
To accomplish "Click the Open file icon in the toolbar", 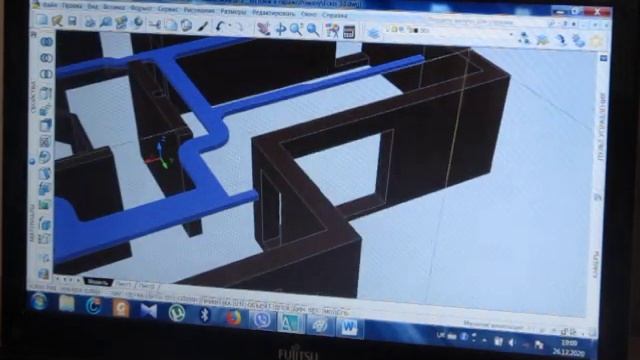I will point(57,21).
